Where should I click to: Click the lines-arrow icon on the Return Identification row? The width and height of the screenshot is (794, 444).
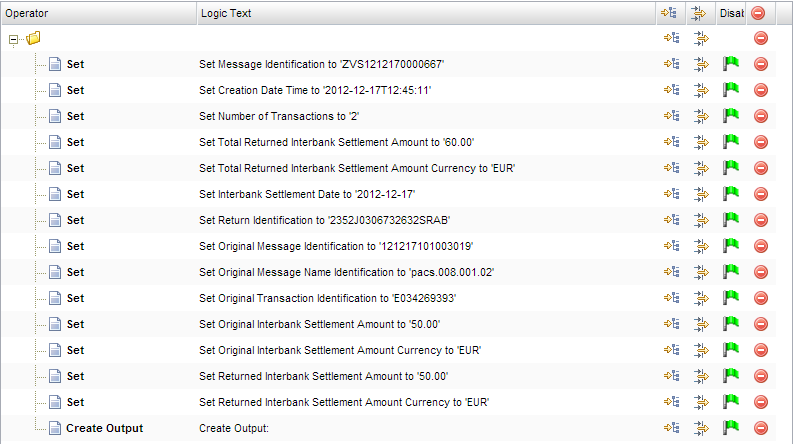(x=700, y=220)
